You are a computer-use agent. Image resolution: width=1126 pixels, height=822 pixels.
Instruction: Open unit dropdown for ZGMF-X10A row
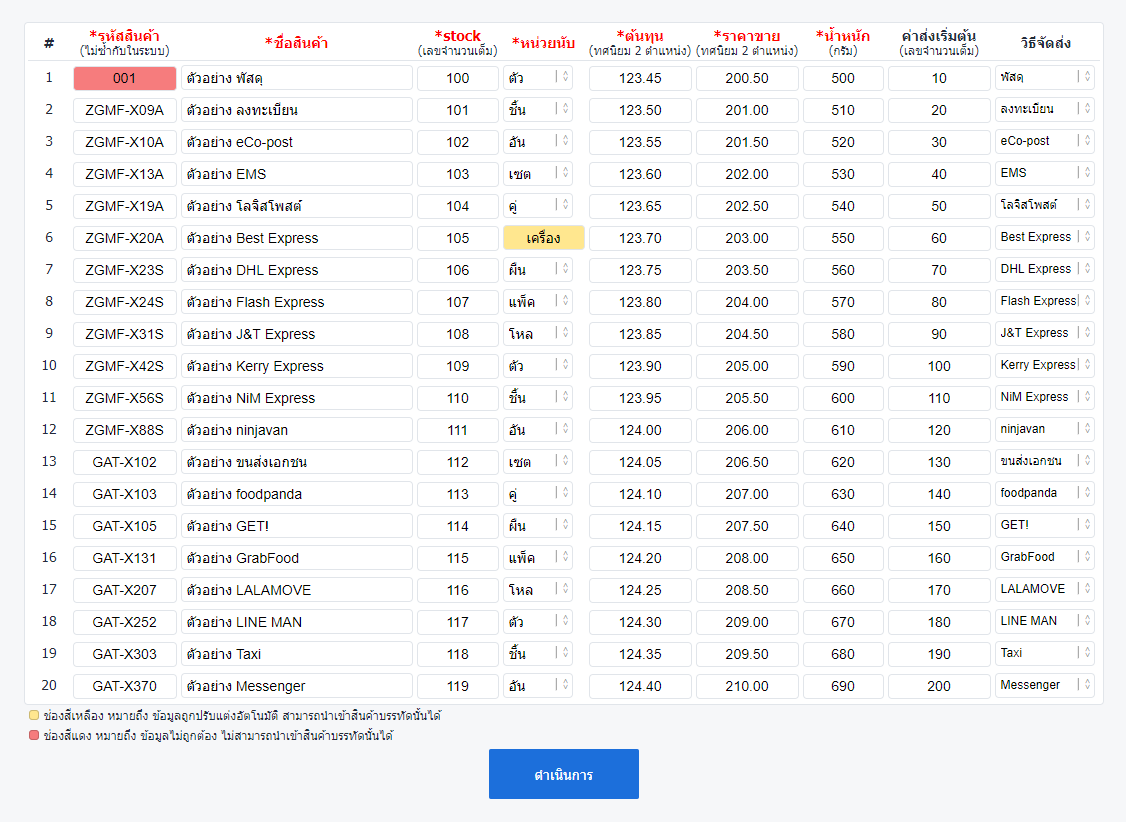537,141
